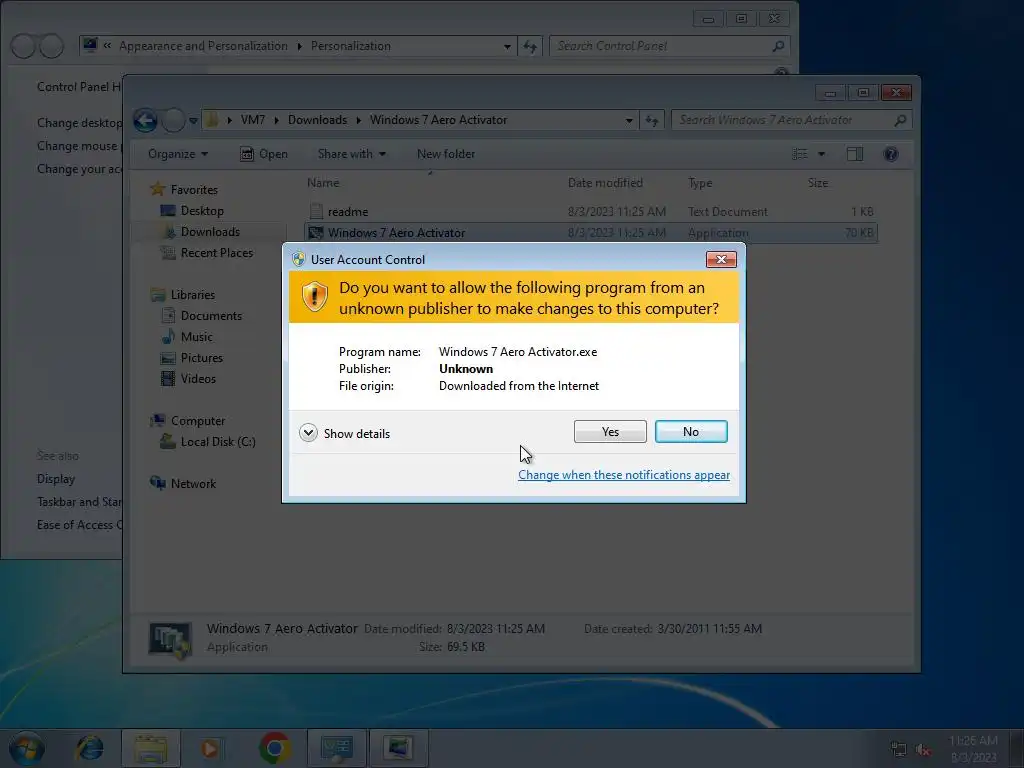Click Yes in User Account Control dialog

click(x=610, y=432)
